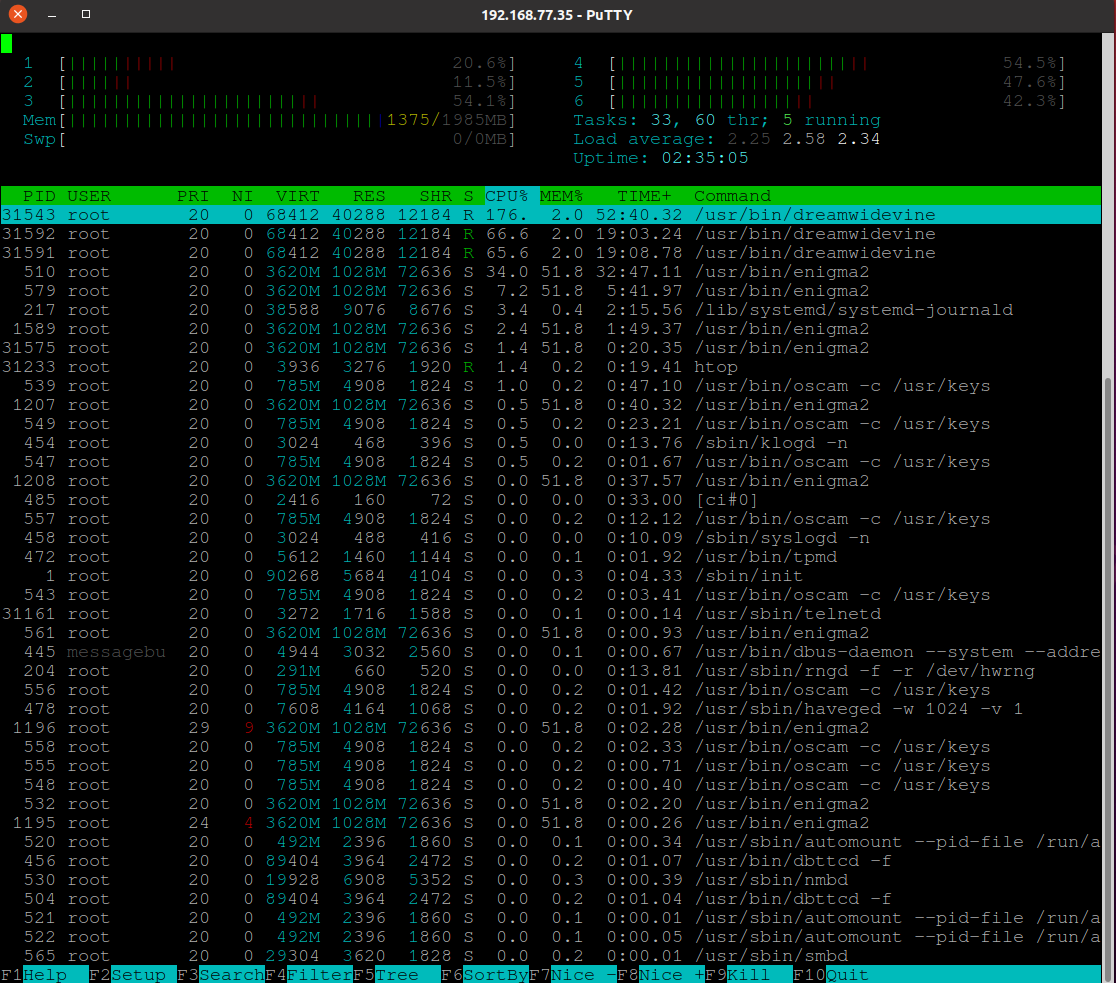
Task: Sort by MEM% column header
Action: [562, 196]
